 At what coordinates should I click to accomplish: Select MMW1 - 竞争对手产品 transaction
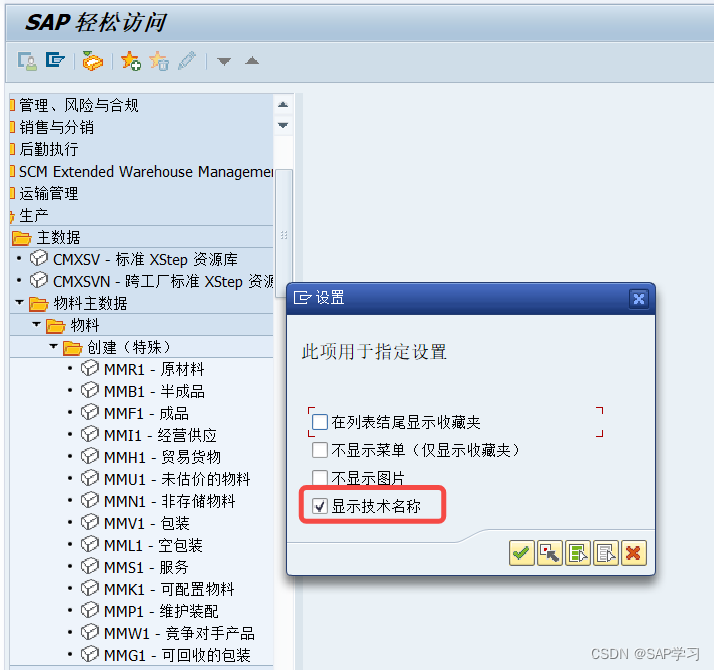(179, 633)
